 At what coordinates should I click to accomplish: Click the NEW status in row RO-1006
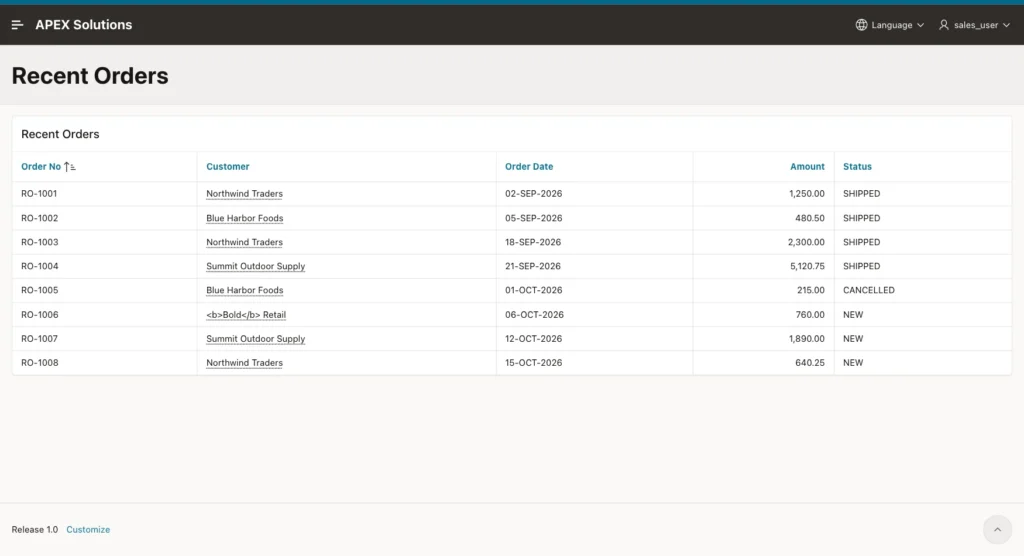pos(853,314)
